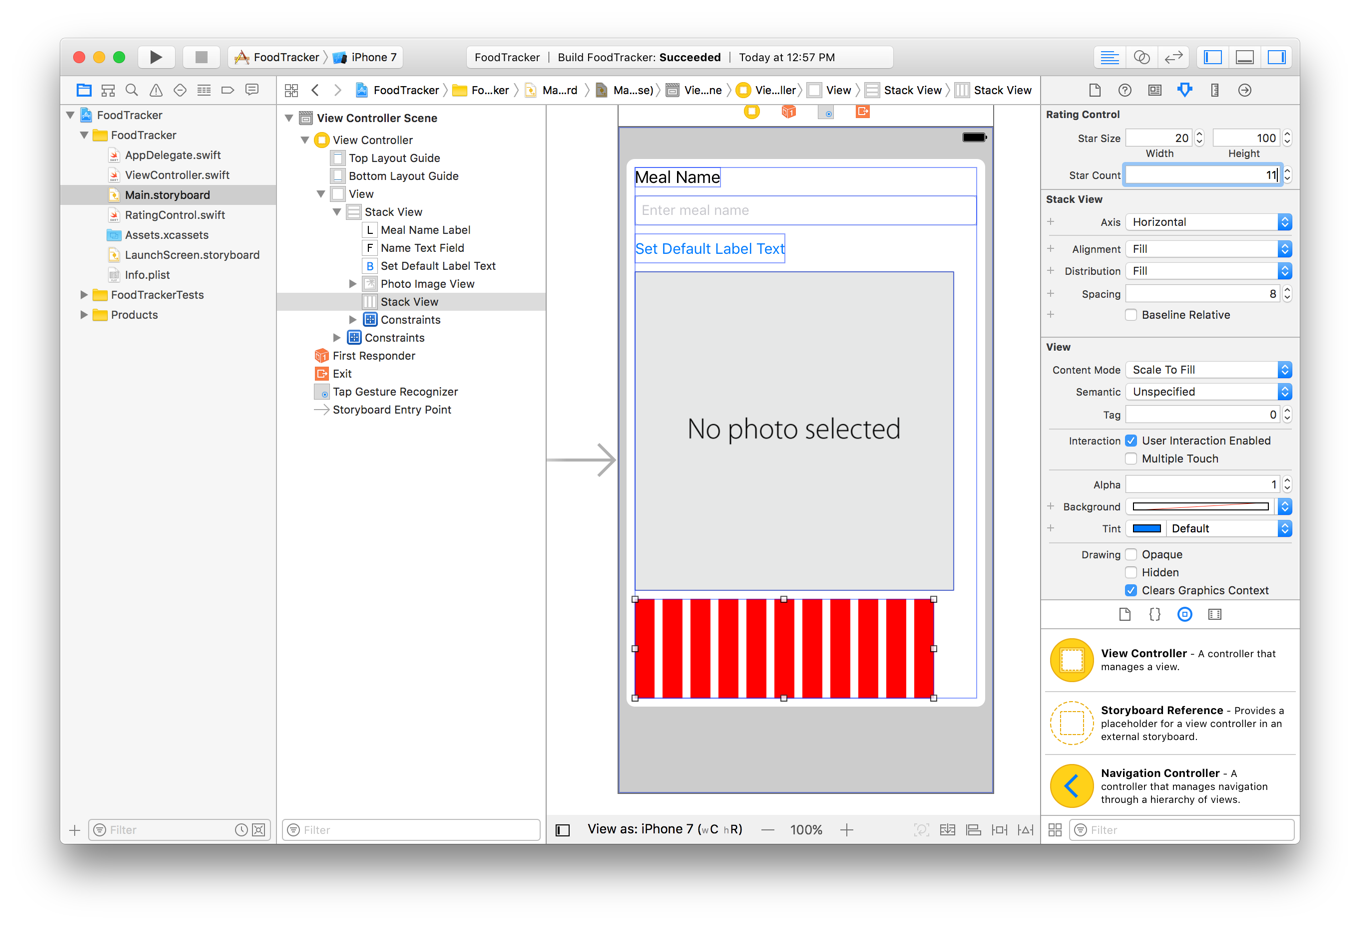
Task: Switch to the Version editor
Action: click(x=1173, y=57)
